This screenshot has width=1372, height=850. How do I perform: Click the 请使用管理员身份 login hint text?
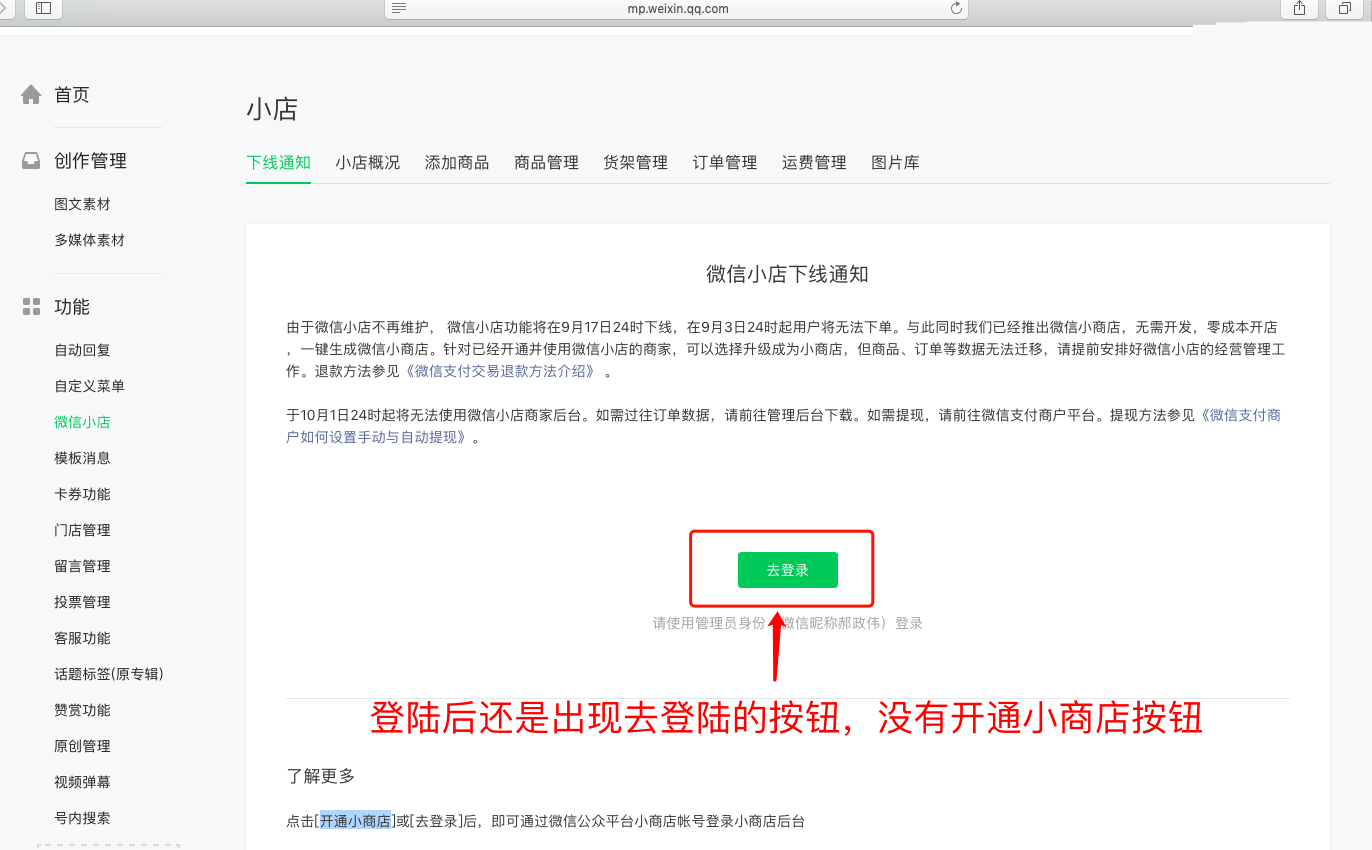tap(788, 623)
